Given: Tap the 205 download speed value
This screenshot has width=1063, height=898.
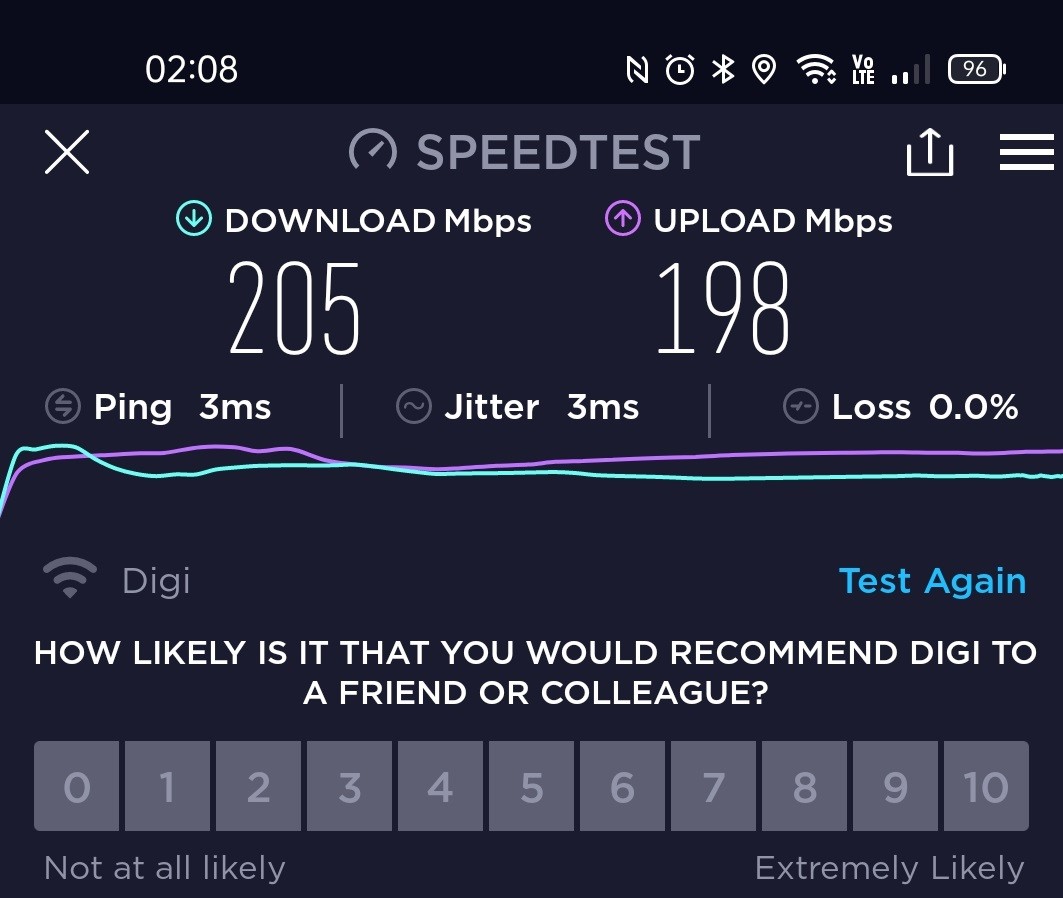Looking at the screenshot, I should (x=294, y=309).
